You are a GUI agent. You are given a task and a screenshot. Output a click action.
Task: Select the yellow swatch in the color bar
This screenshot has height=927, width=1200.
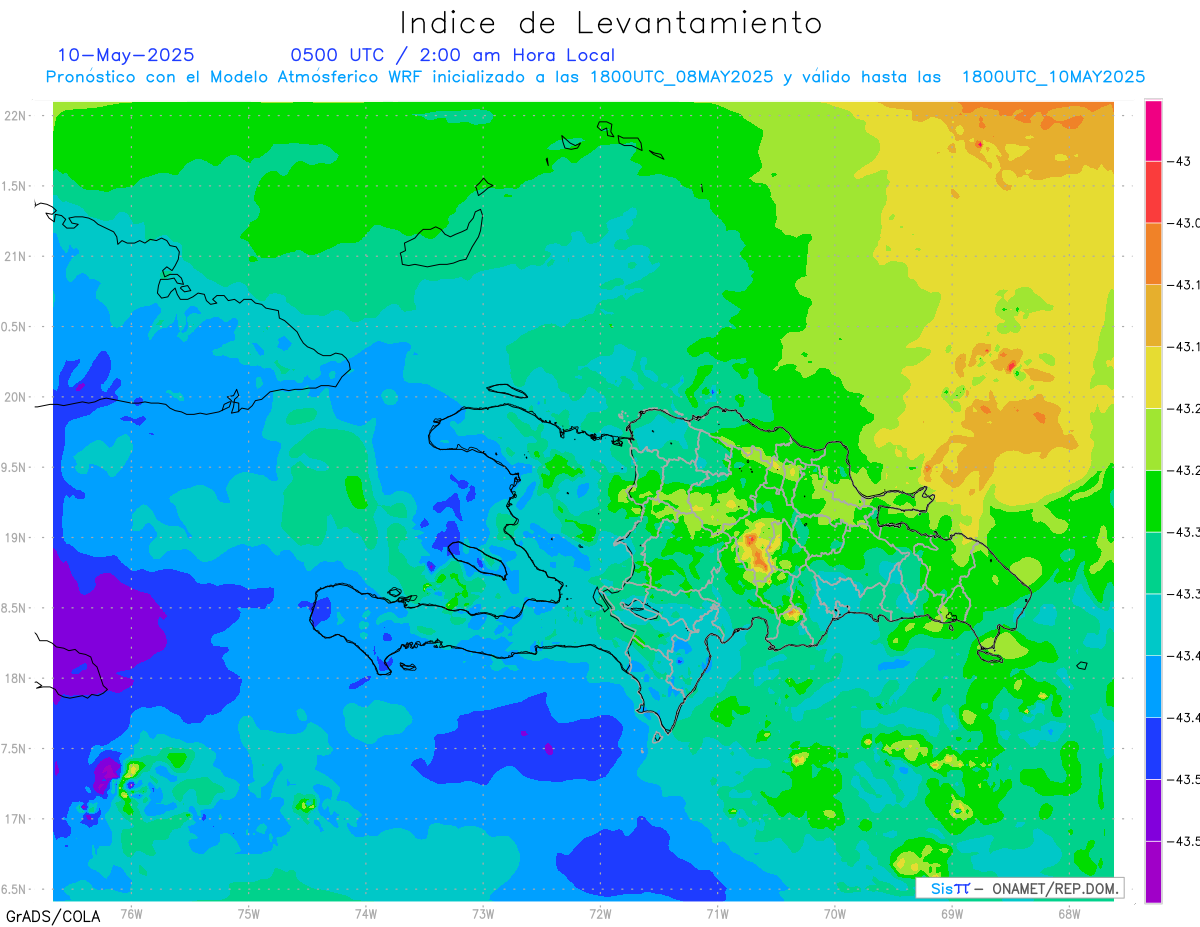[1153, 377]
